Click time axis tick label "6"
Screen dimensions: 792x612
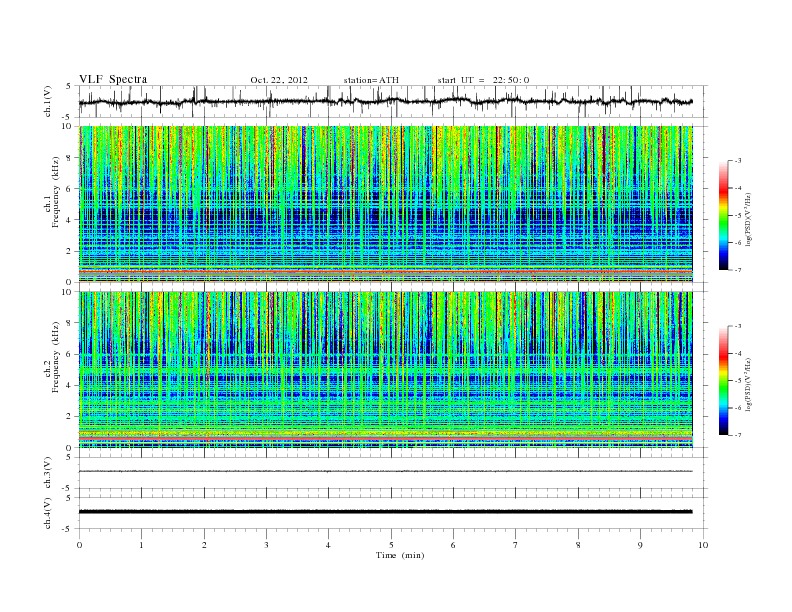tap(454, 546)
